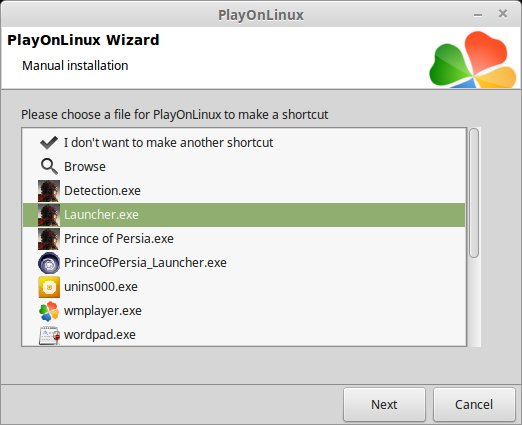
Task: Click the file list vertical scrollbar
Action: [474, 237]
